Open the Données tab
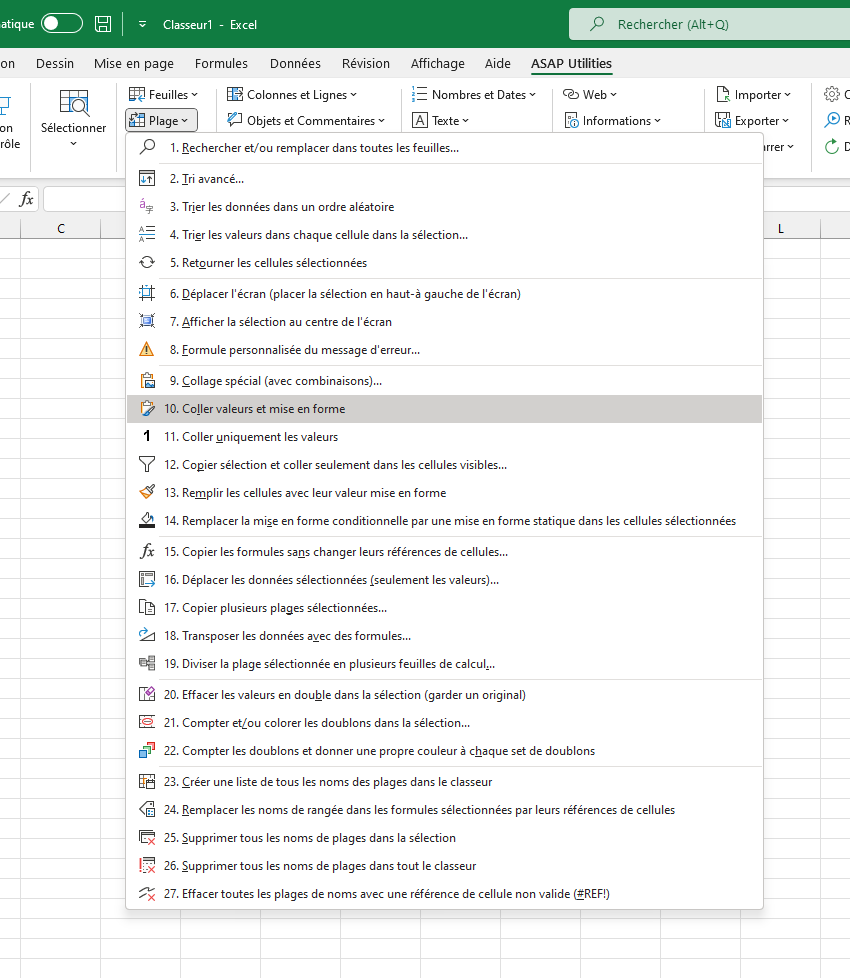 (x=295, y=63)
